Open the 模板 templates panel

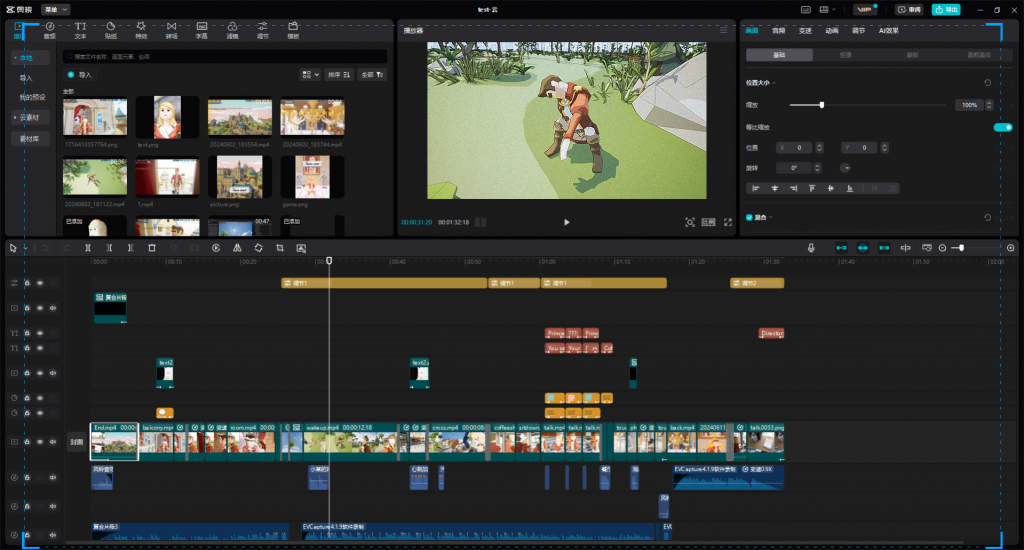click(293, 30)
